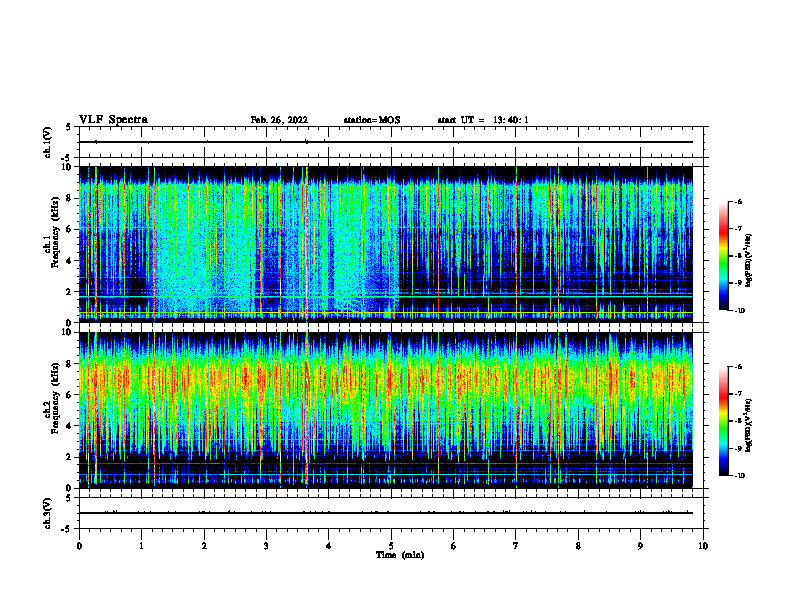This screenshot has height=612, width=792.
Task: Click the "5" tick on ch.3(V) axis
Action: point(68,498)
